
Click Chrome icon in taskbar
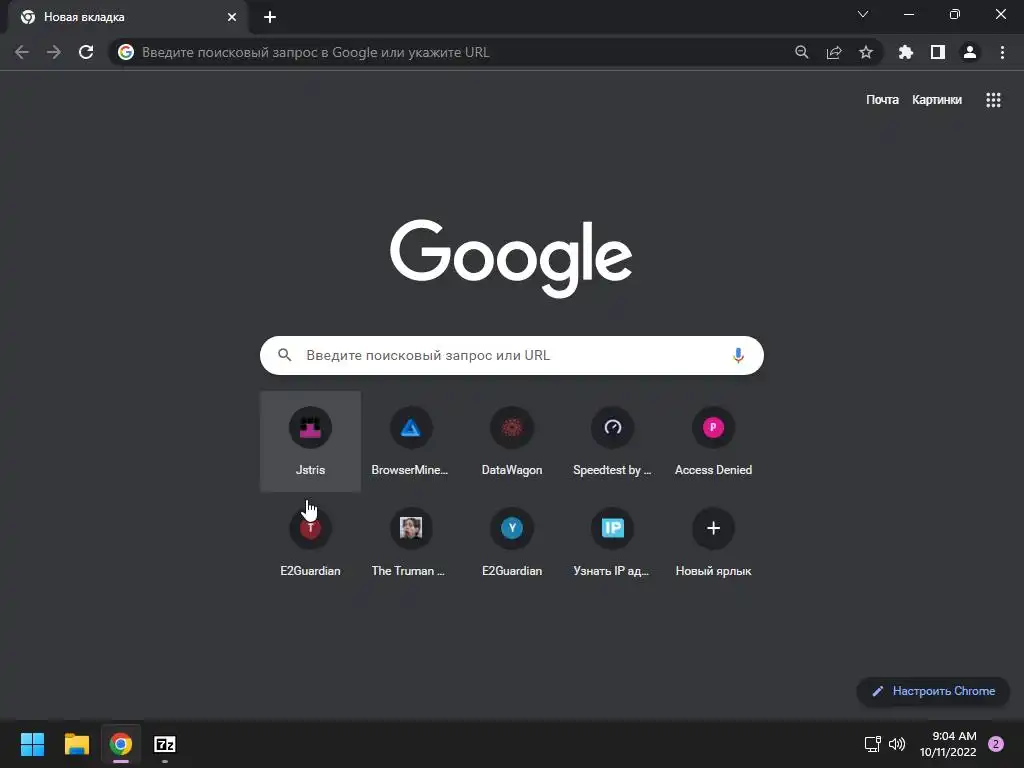[121, 744]
